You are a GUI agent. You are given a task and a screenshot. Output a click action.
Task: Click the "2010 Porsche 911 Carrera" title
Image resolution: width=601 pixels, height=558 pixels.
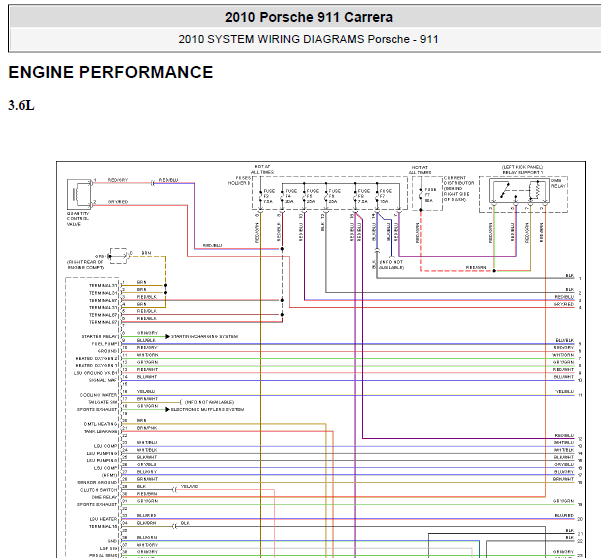(x=309, y=17)
